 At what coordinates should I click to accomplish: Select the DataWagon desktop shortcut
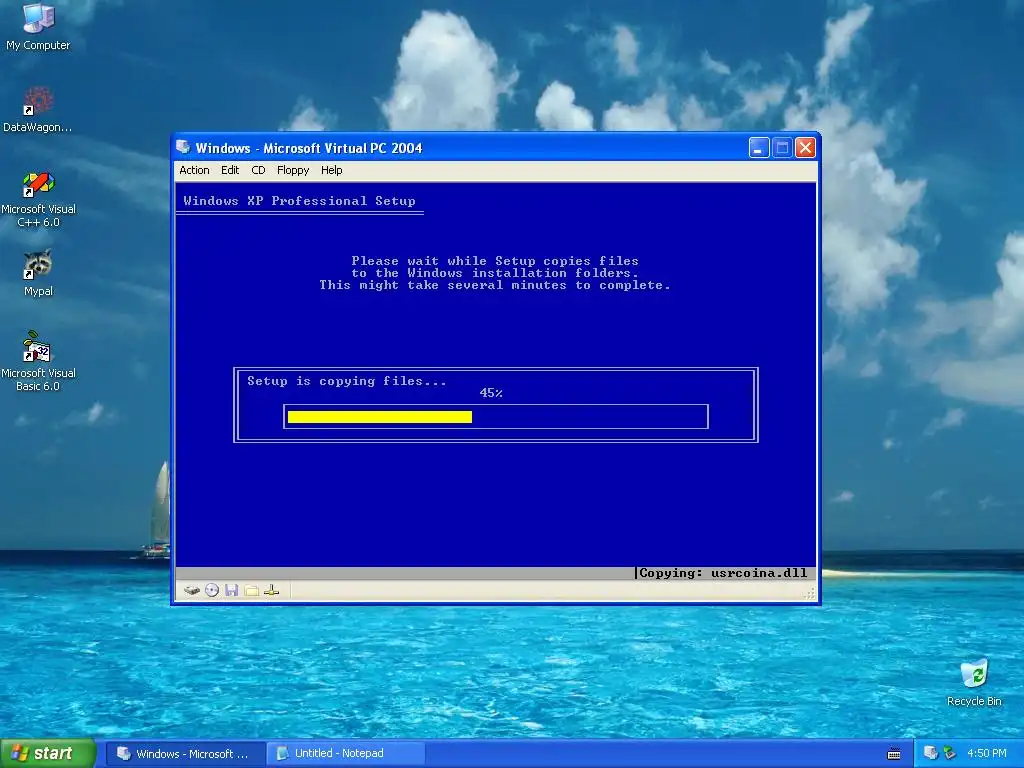coord(38,109)
